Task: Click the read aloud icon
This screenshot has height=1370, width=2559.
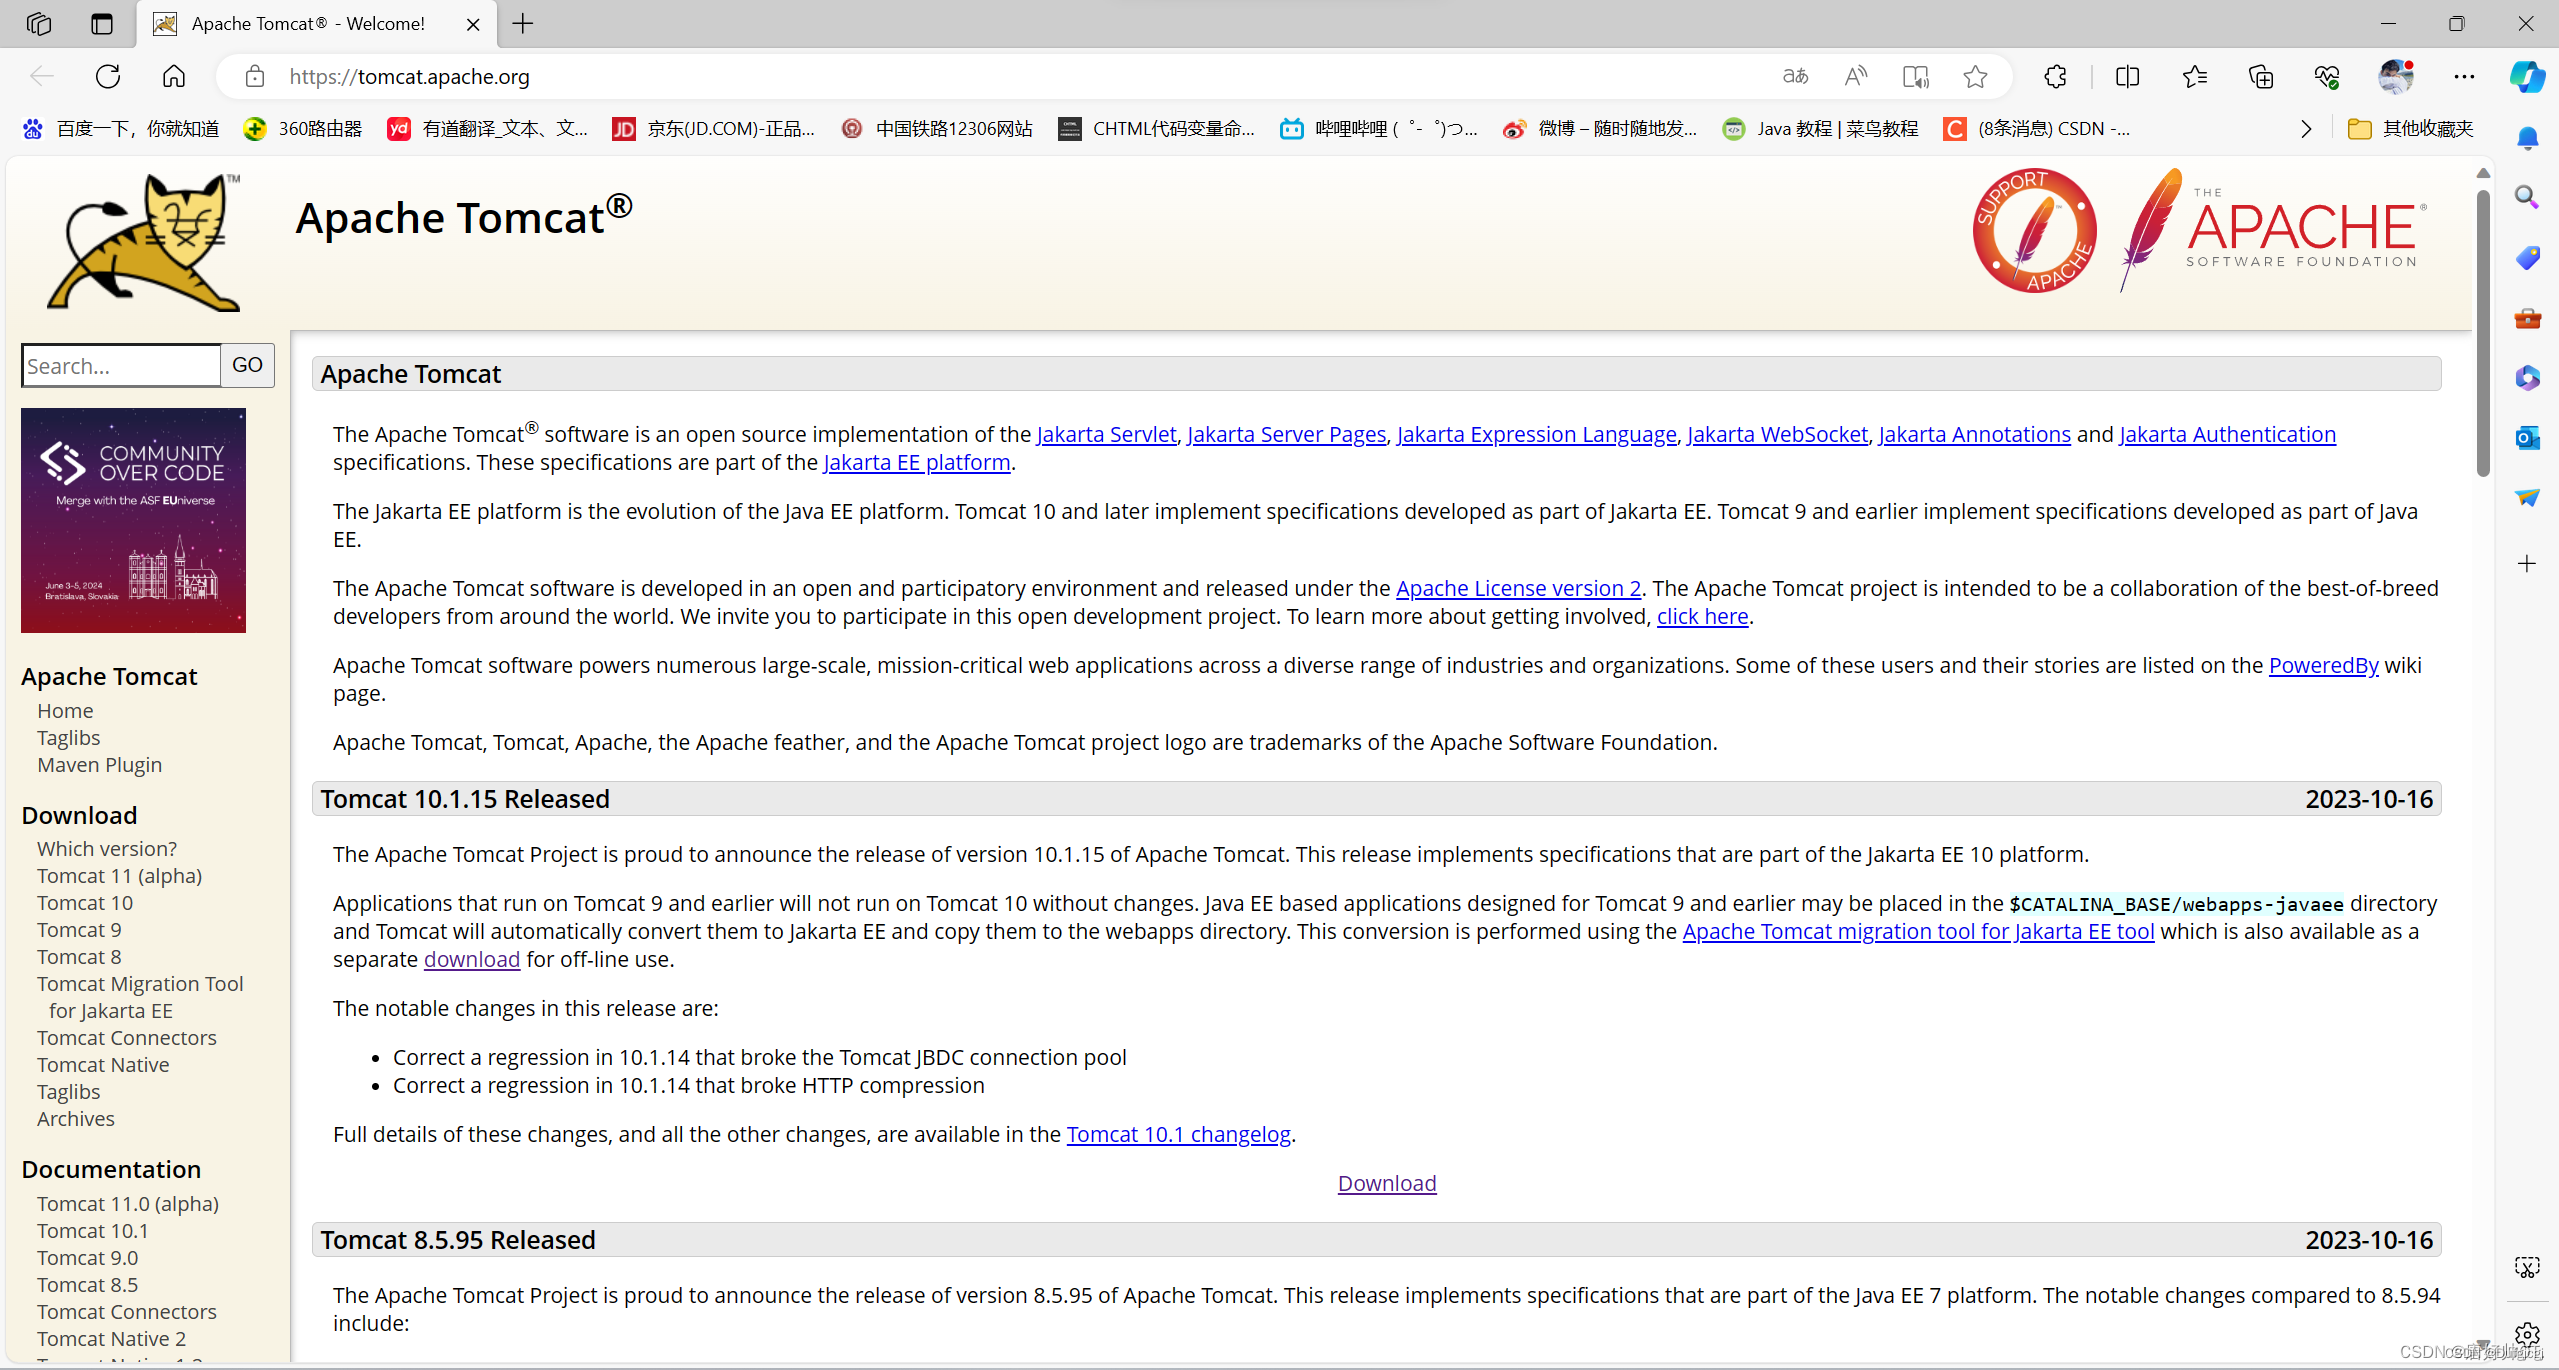Action: tap(1855, 76)
